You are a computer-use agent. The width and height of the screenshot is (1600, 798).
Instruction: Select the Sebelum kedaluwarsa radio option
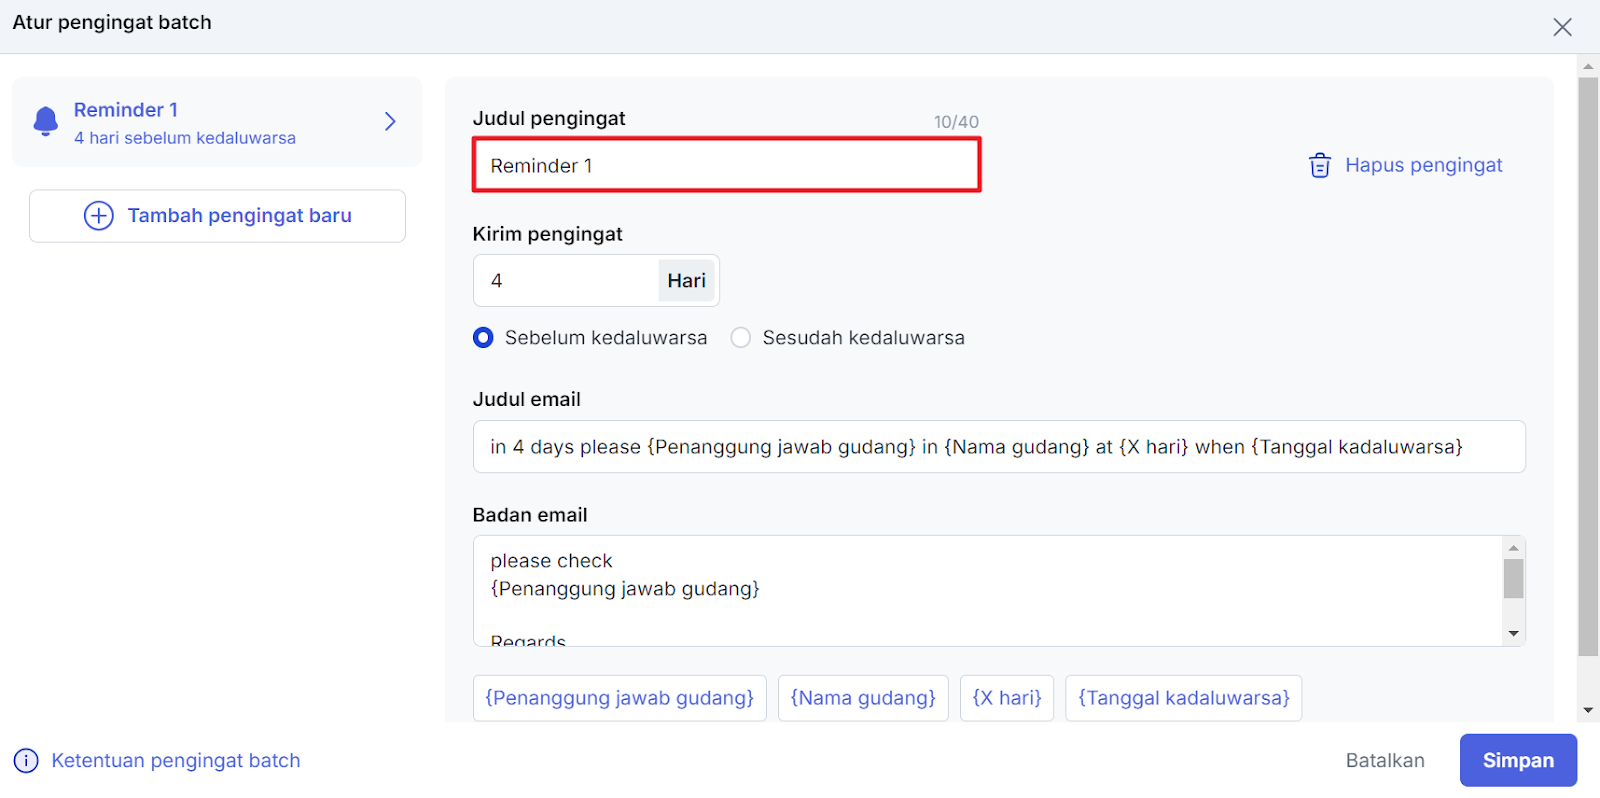click(x=483, y=338)
